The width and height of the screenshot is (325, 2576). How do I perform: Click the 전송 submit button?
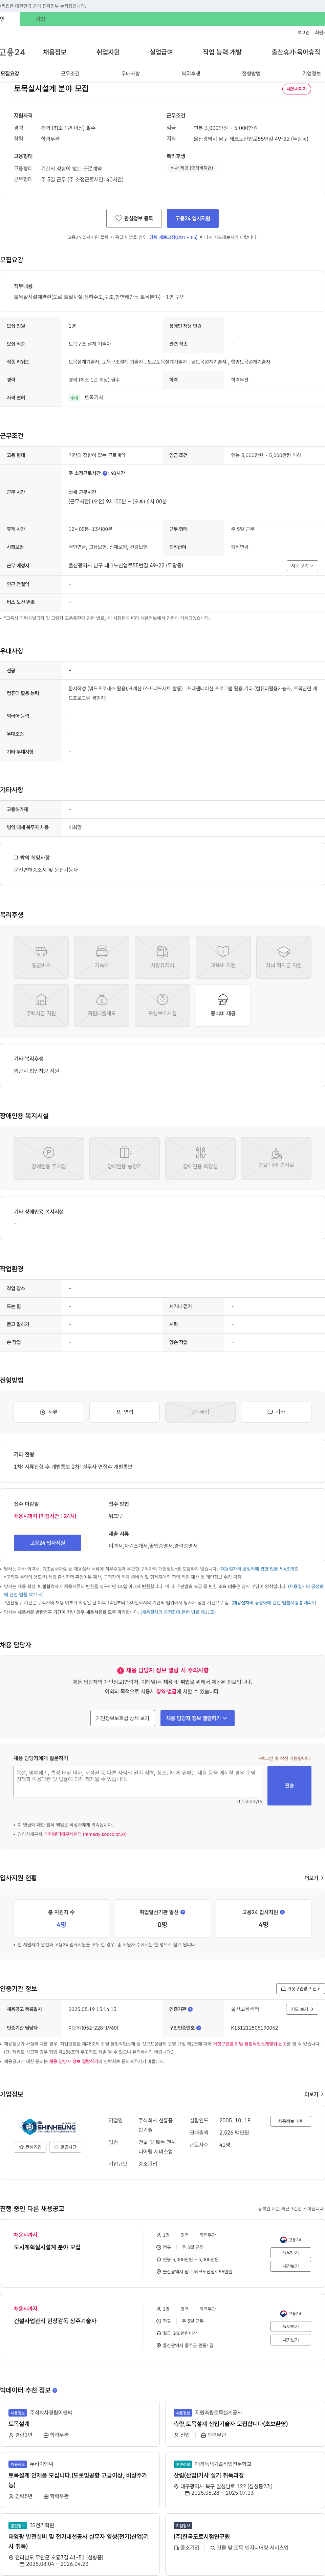pyautogui.click(x=289, y=1785)
